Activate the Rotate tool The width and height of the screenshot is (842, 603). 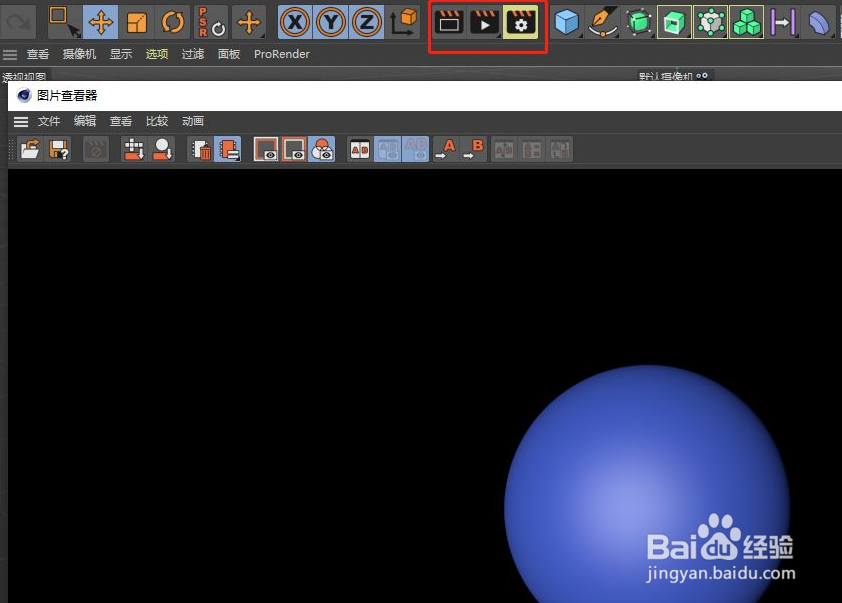(x=172, y=22)
